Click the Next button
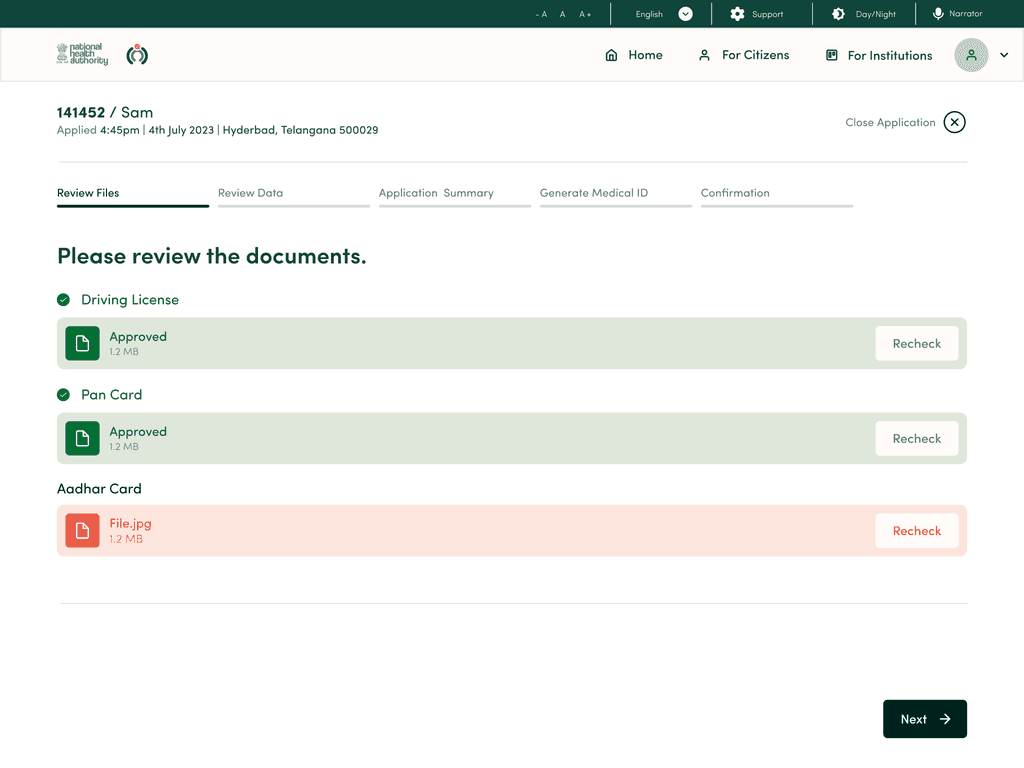 (x=925, y=719)
